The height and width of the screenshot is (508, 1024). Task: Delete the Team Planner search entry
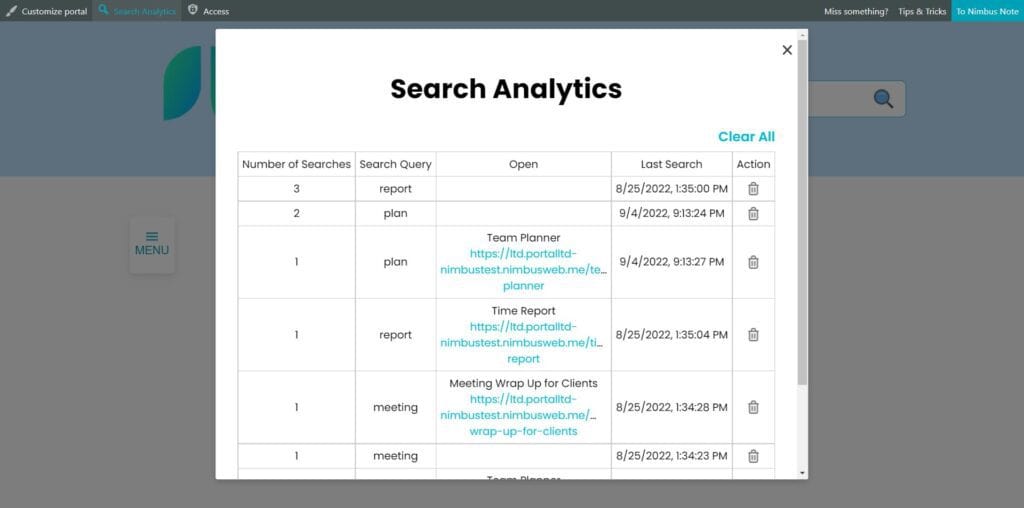[x=753, y=262]
